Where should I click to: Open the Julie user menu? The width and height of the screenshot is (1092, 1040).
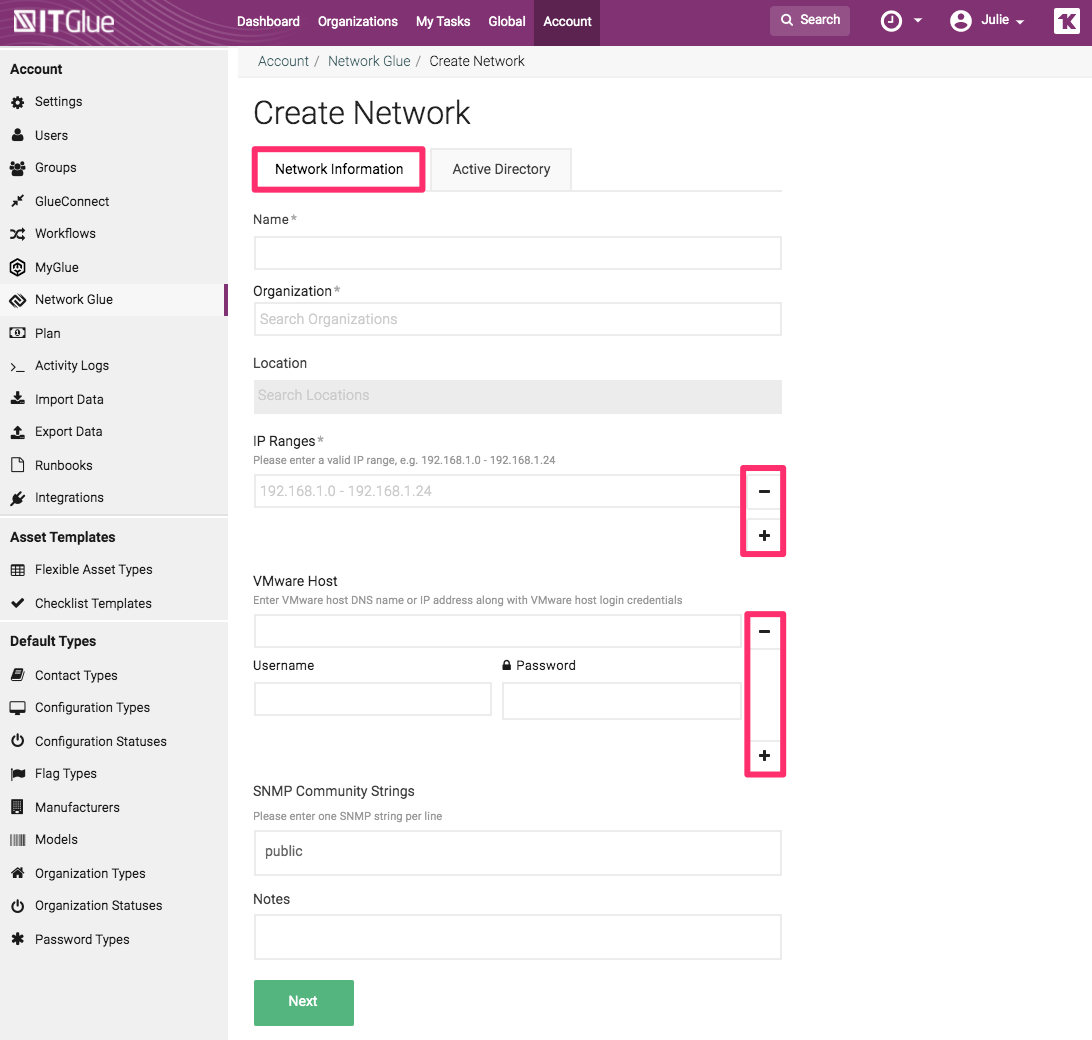coord(987,21)
